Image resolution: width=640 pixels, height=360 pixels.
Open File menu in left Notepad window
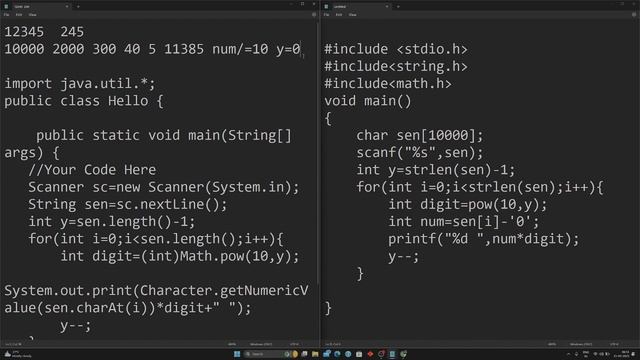point(7,15)
